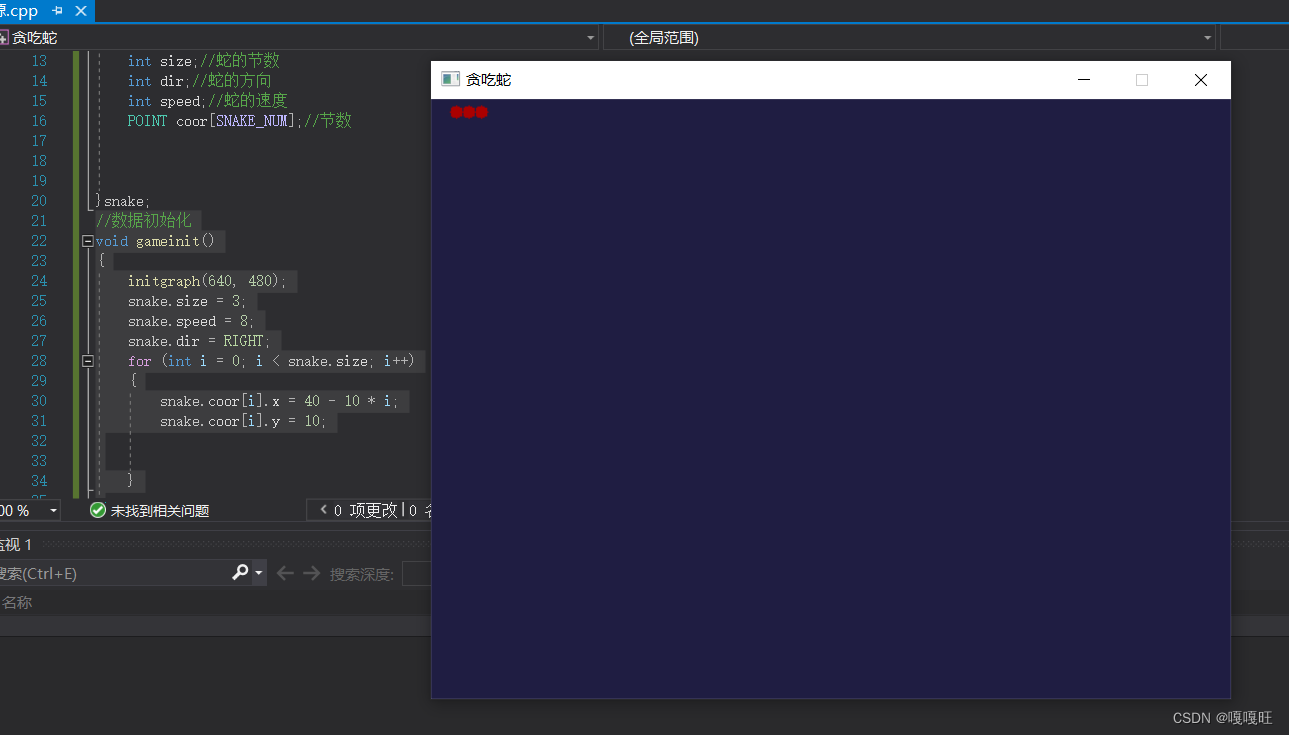1289x735 pixels.
Task: Click the int dir;//蛇的方向 line
Action: click(x=199, y=81)
